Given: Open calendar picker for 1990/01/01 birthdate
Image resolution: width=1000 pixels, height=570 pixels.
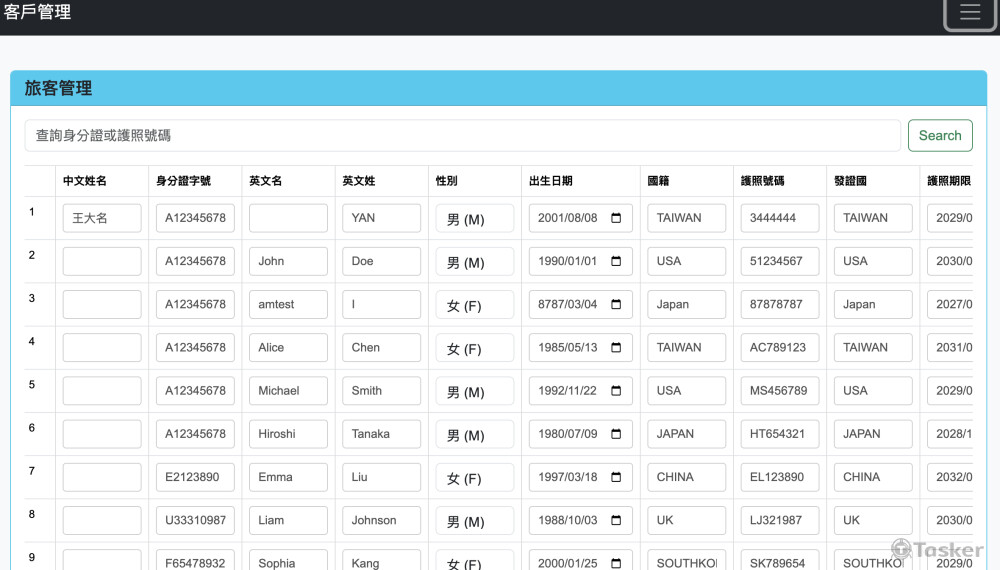Looking at the screenshot, I should [616, 261].
